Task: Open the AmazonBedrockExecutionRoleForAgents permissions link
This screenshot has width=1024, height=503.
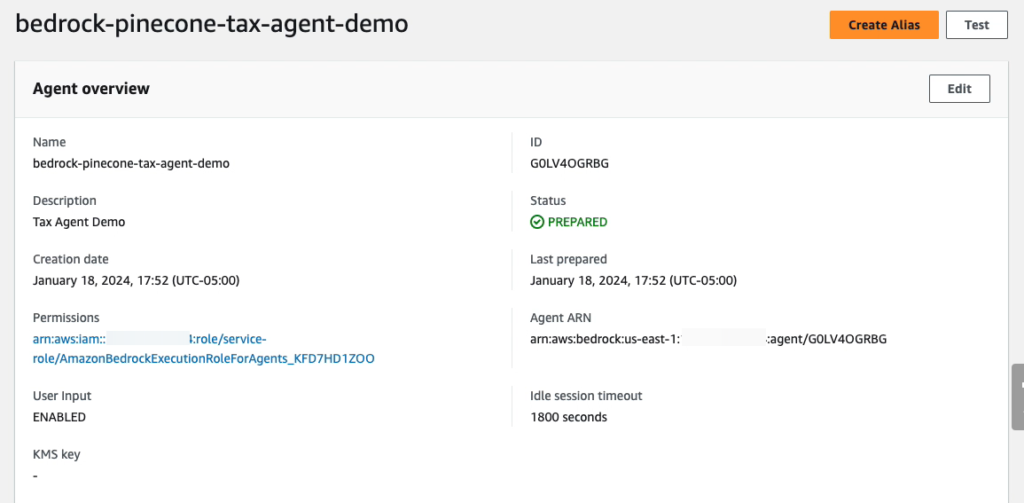Action: (204, 349)
